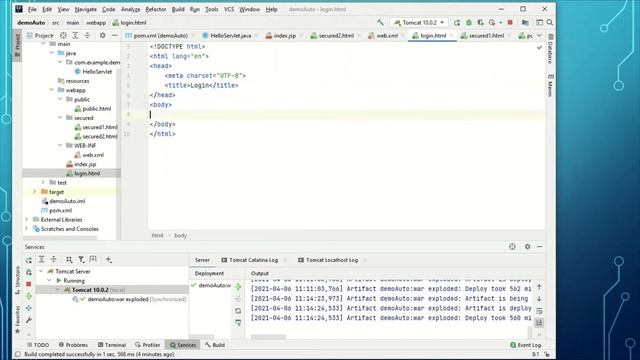Collapse all in the Project panel toolbar
Viewport: 640px width, 360px height.
click(x=87, y=36)
